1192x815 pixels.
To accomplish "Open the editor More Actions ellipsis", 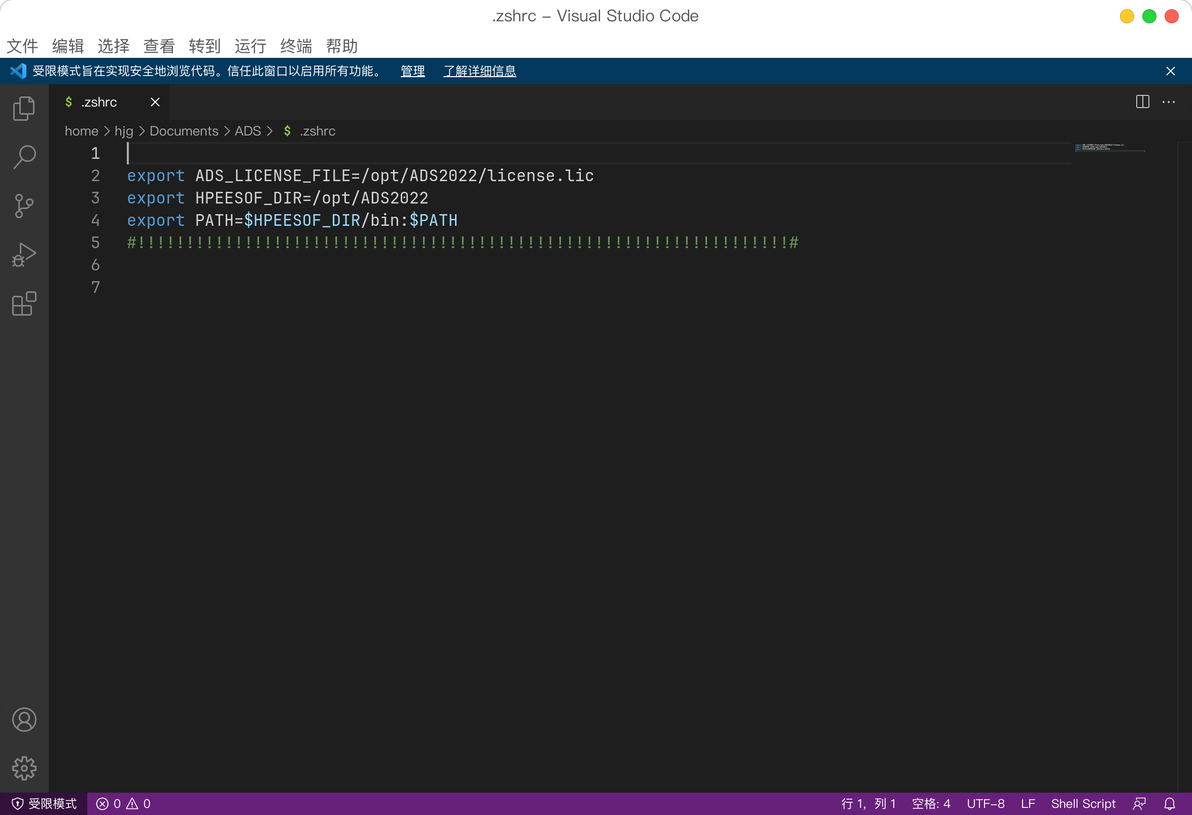I will (1168, 102).
